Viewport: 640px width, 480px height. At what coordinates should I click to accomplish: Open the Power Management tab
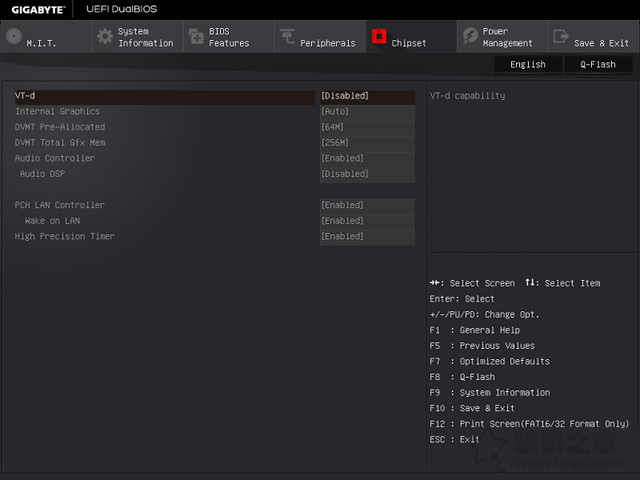point(507,37)
